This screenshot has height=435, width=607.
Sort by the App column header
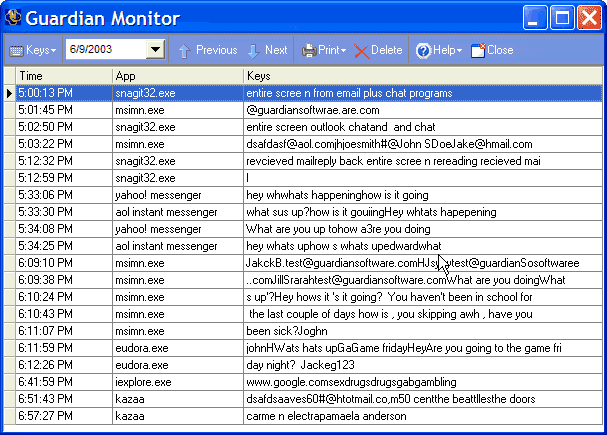click(178, 76)
